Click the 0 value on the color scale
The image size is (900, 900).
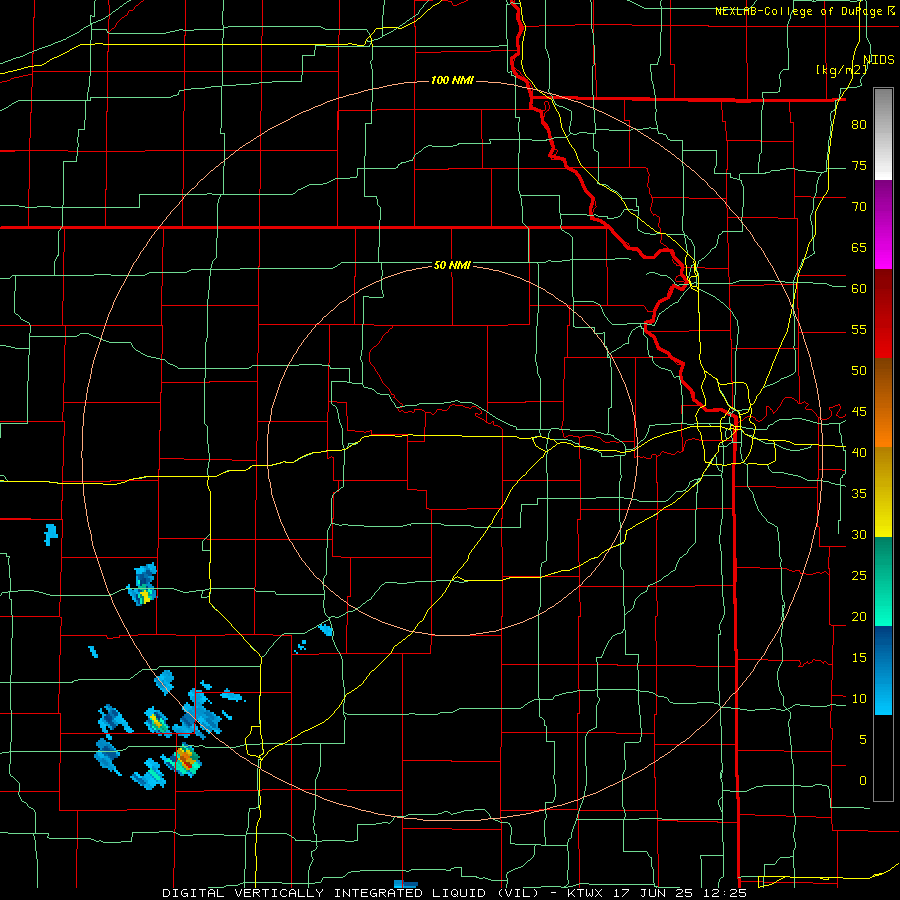tap(863, 781)
